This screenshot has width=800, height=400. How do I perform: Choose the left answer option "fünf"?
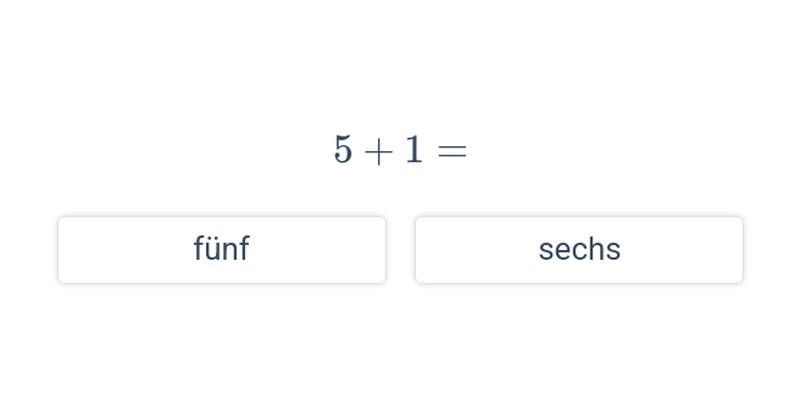pyautogui.click(x=221, y=250)
